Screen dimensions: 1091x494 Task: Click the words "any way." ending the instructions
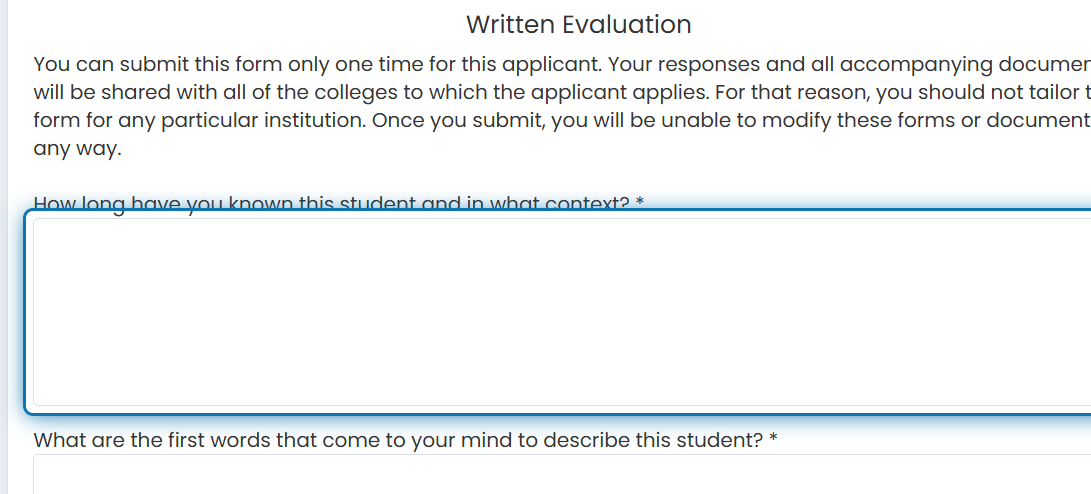tap(77, 149)
